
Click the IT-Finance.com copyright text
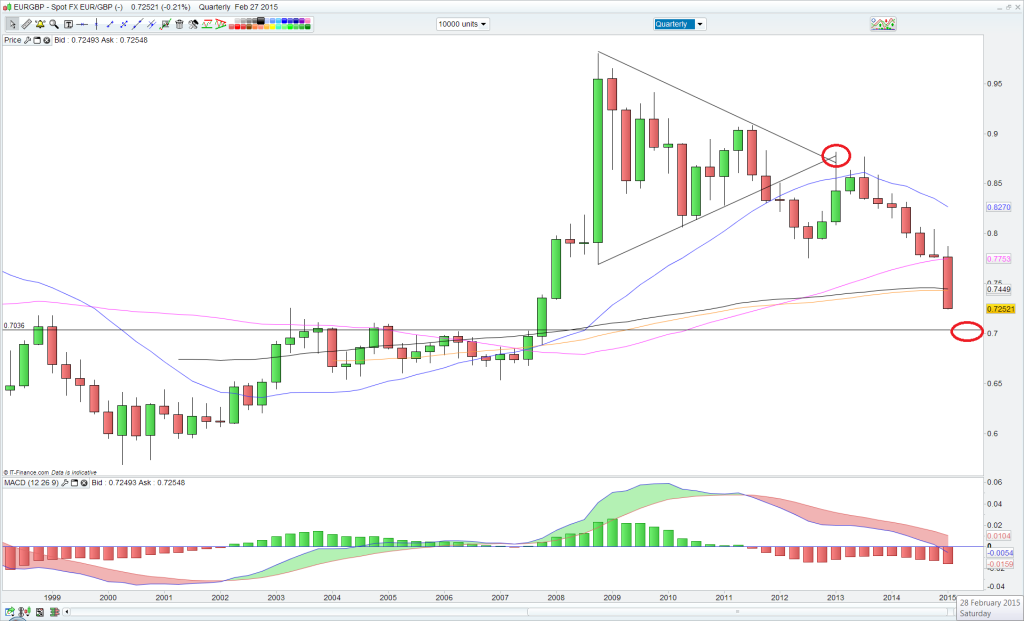[x=50, y=472]
